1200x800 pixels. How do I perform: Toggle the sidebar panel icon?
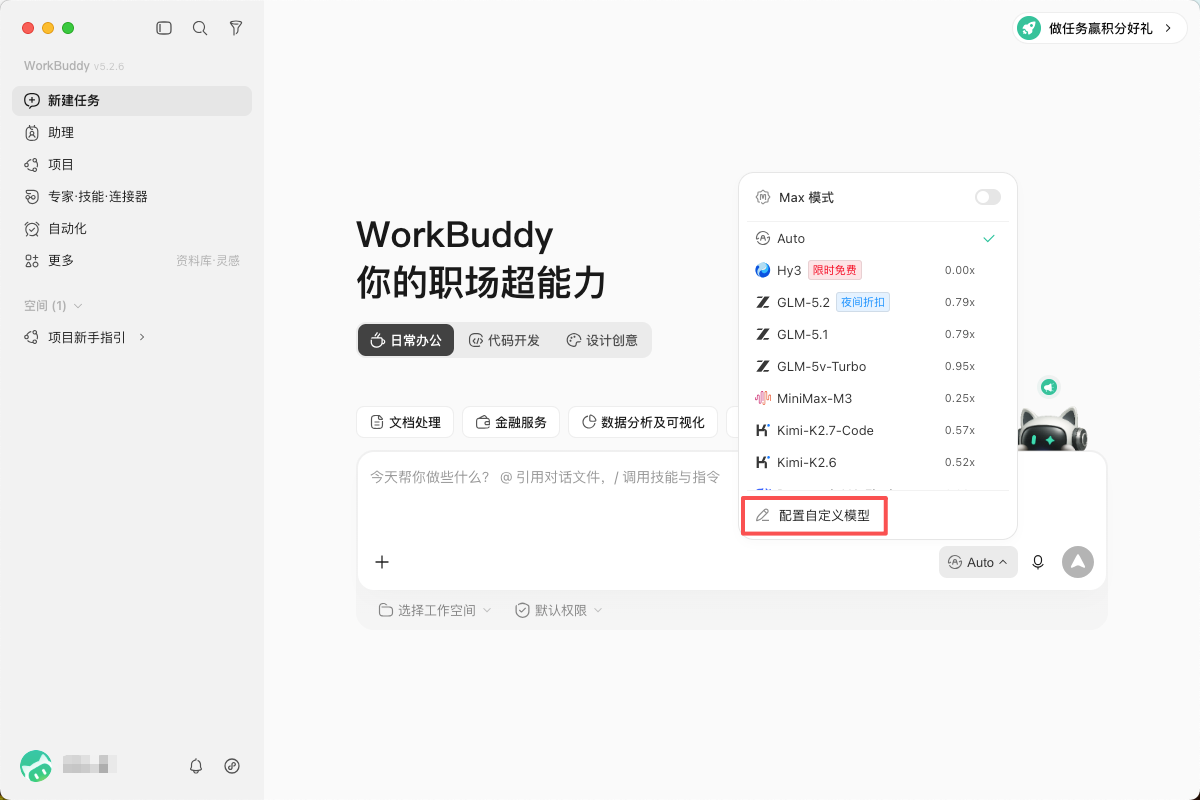[x=164, y=28]
